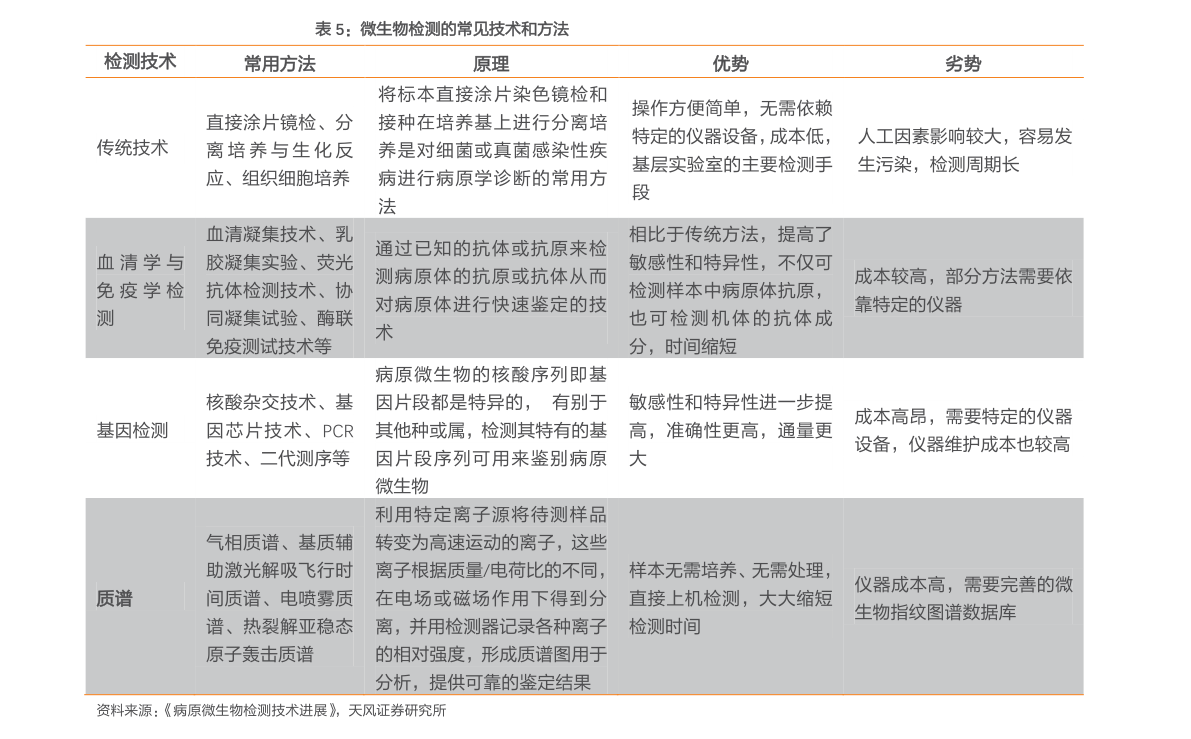
Task: Select the principle cell starting 通过已知的抗体或抗原
Action: click(x=491, y=290)
